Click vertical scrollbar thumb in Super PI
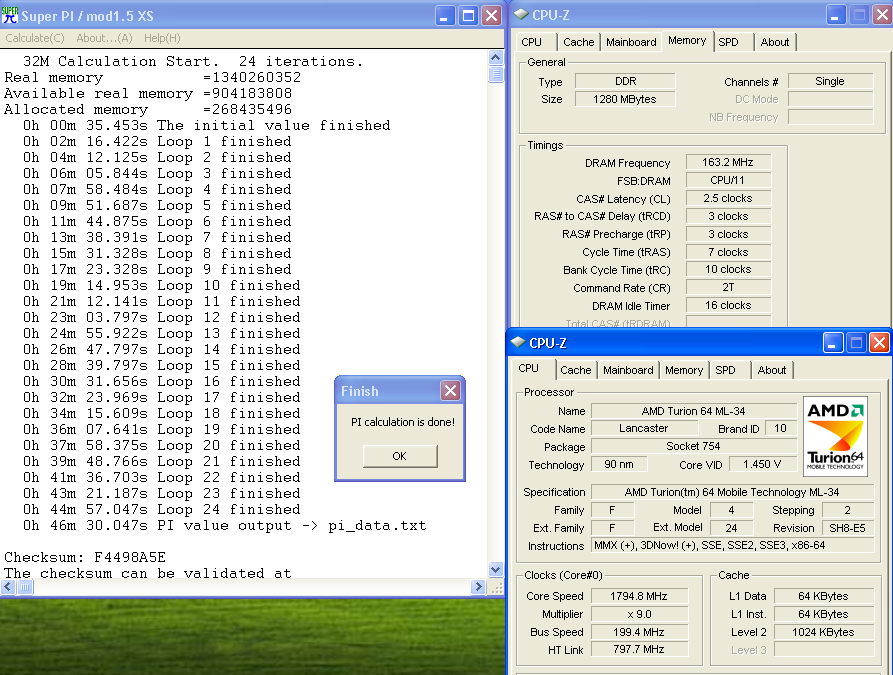The height and width of the screenshot is (675, 893). [x=495, y=74]
